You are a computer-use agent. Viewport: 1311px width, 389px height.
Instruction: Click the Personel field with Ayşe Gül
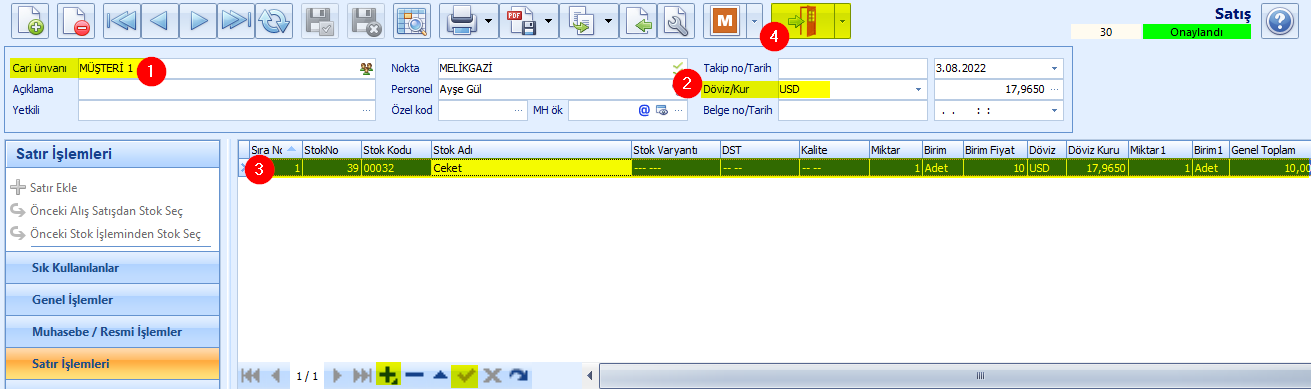tap(562, 89)
